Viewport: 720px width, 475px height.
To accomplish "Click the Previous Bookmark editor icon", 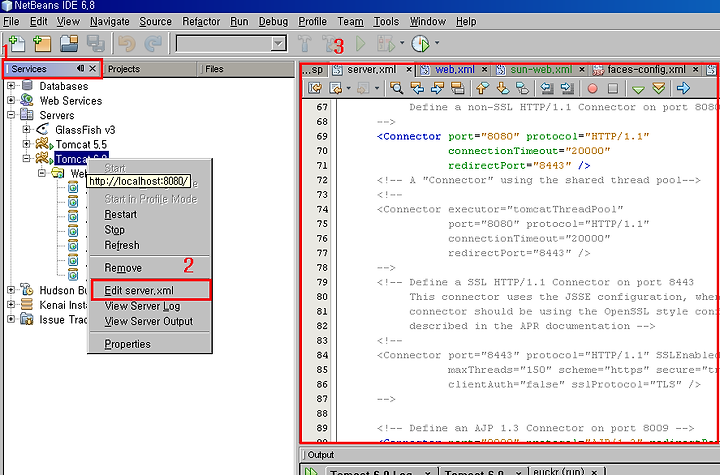I will [x=482, y=88].
